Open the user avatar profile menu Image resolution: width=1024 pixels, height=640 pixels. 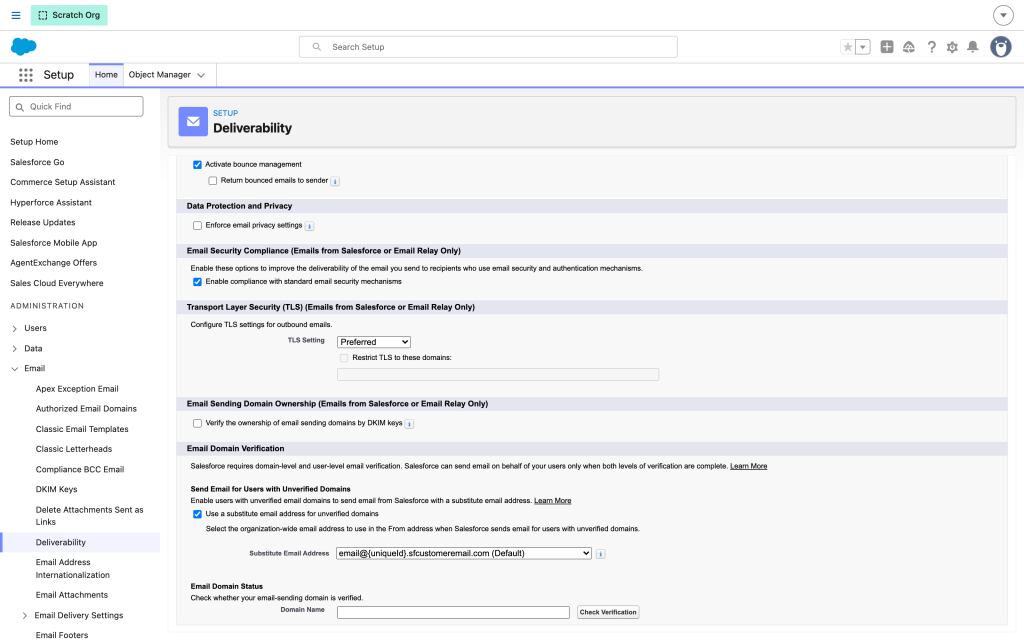point(1000,47)
